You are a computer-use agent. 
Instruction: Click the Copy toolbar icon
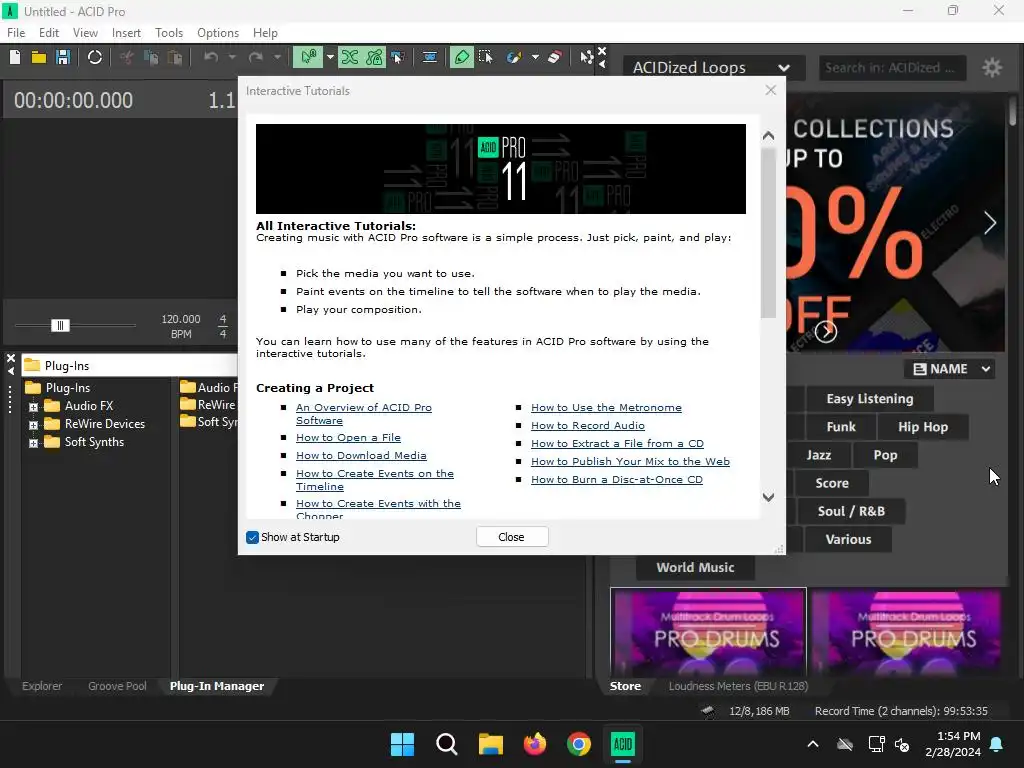[151, 57]
